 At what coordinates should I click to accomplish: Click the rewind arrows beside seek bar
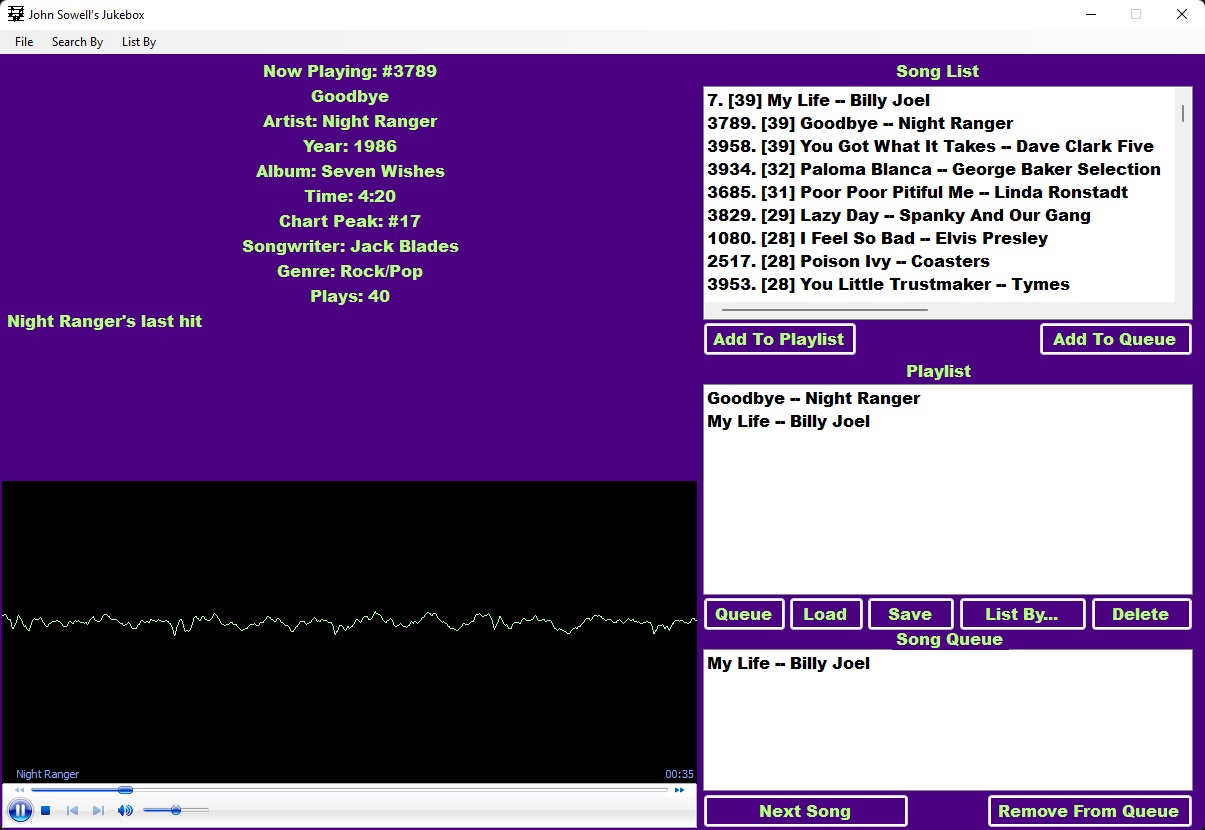(x=19, y=790)
